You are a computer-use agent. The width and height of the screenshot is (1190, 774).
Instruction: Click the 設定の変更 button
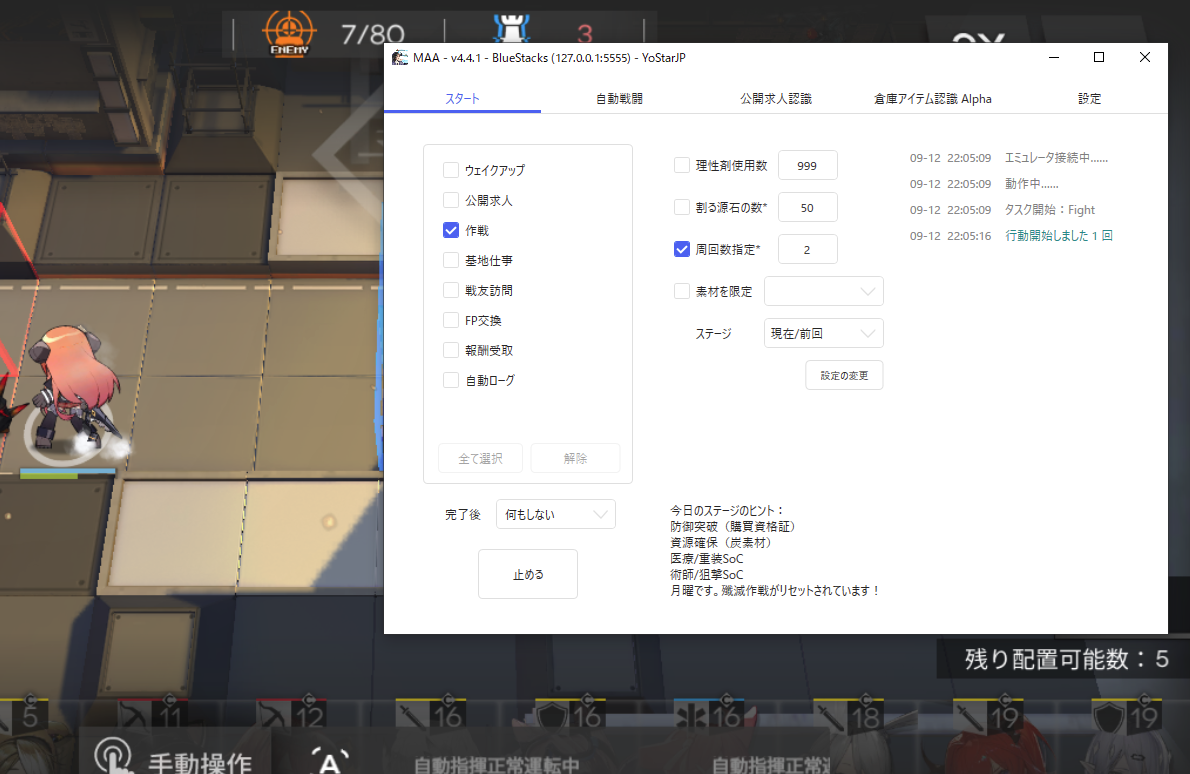click(x=844, y=375)
